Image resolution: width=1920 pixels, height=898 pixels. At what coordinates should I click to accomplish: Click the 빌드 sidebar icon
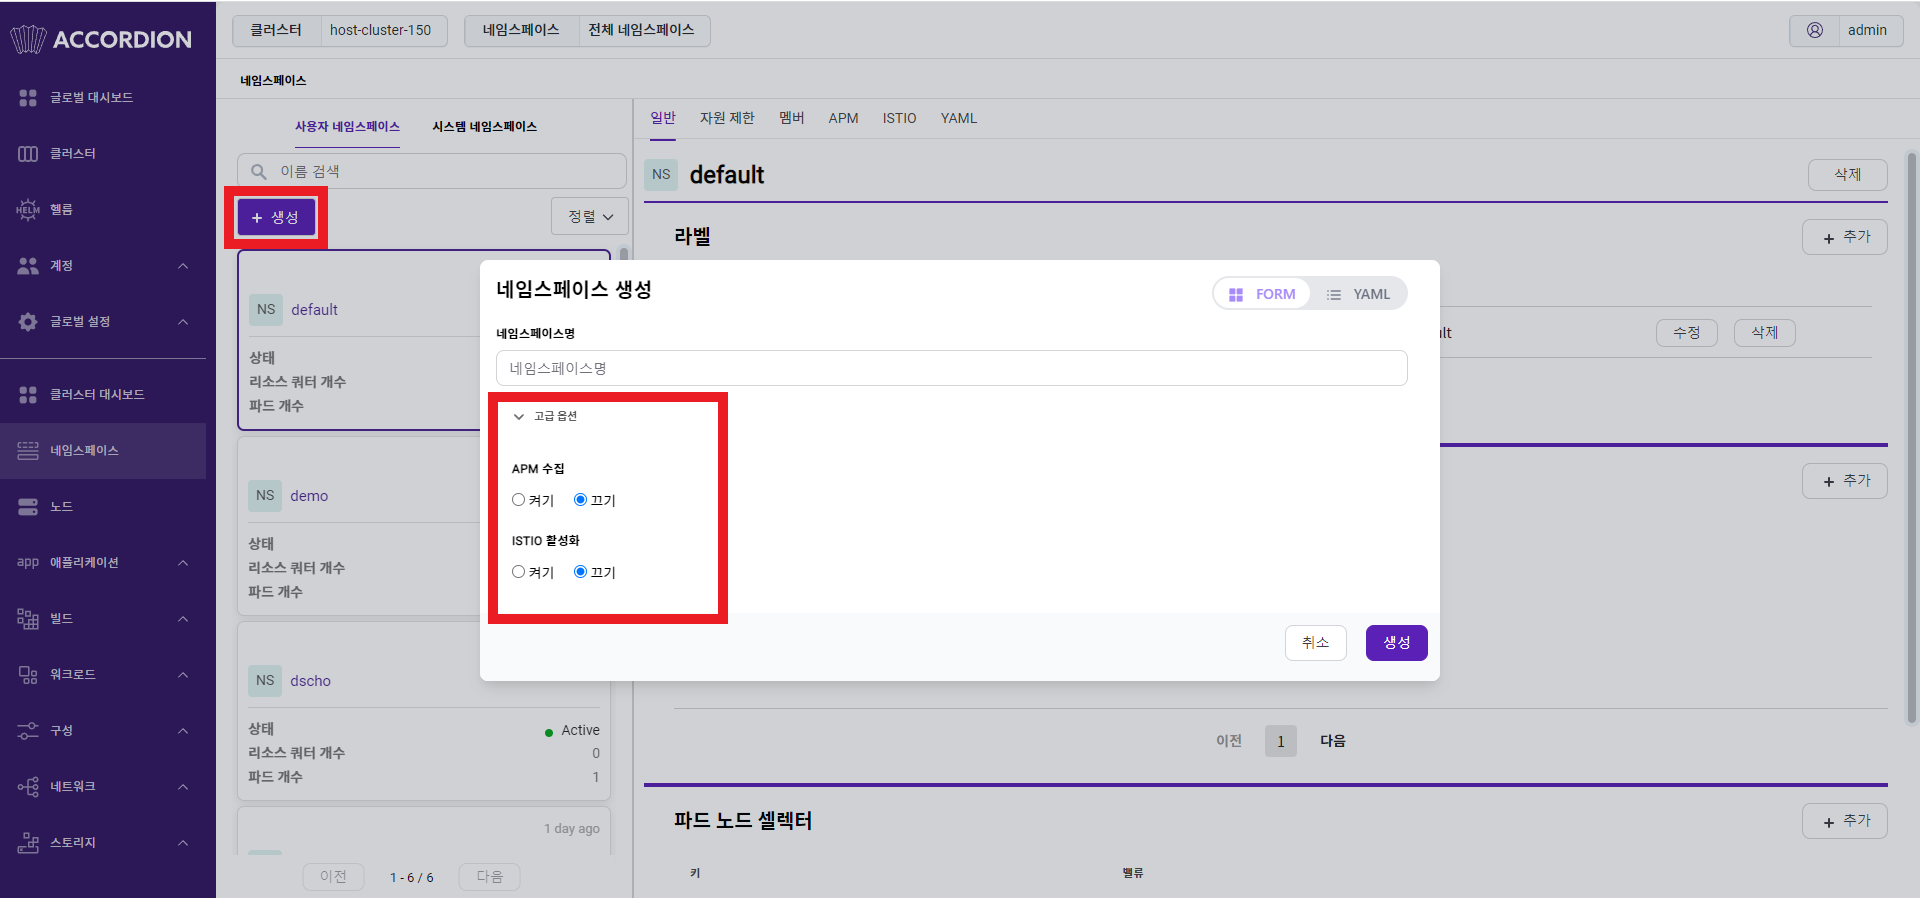28,618
